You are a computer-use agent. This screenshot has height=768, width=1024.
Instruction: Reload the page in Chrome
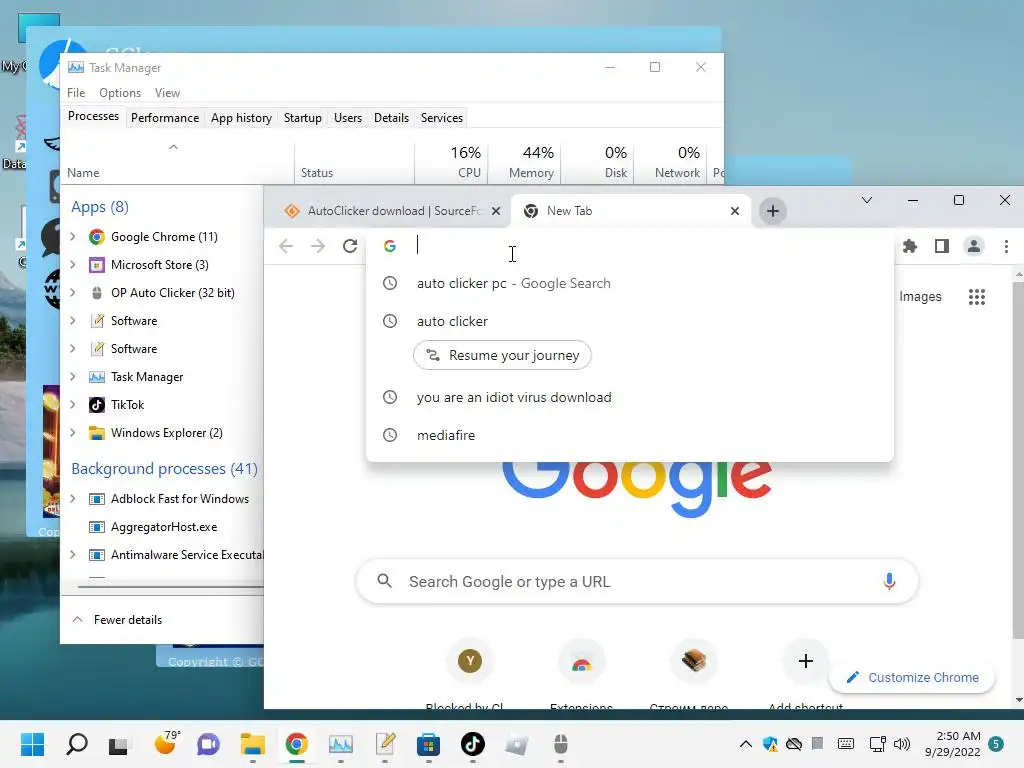350,246
